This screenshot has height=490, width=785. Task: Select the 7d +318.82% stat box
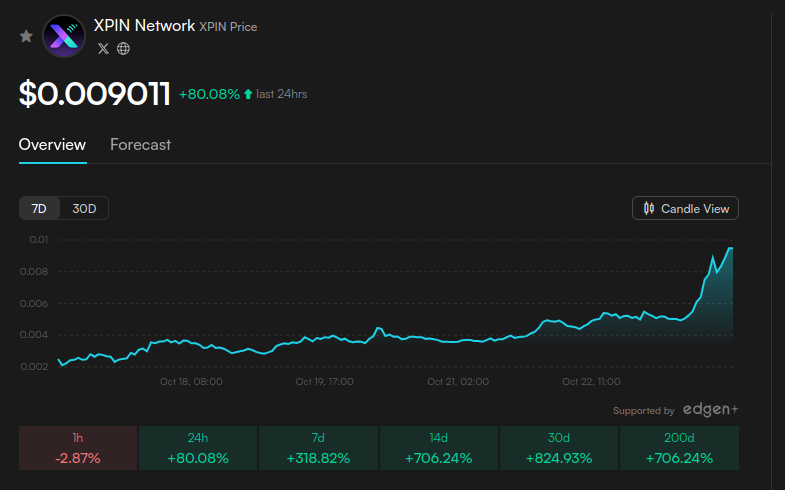coord(318,448)
